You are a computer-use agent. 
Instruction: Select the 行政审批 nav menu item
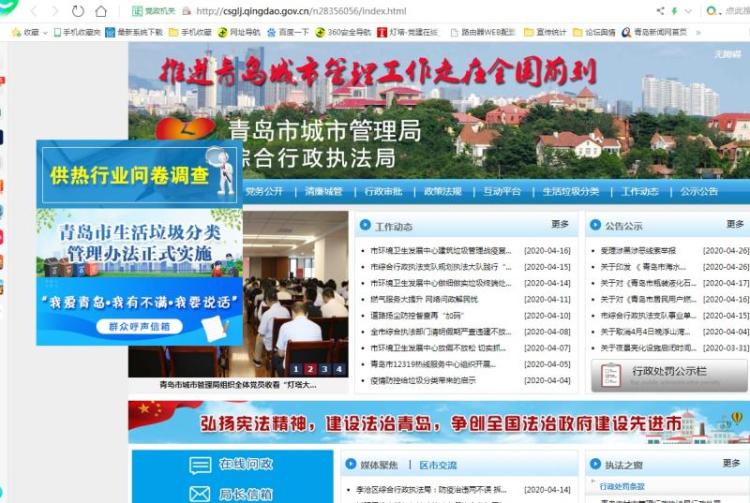tap(383, 191)
